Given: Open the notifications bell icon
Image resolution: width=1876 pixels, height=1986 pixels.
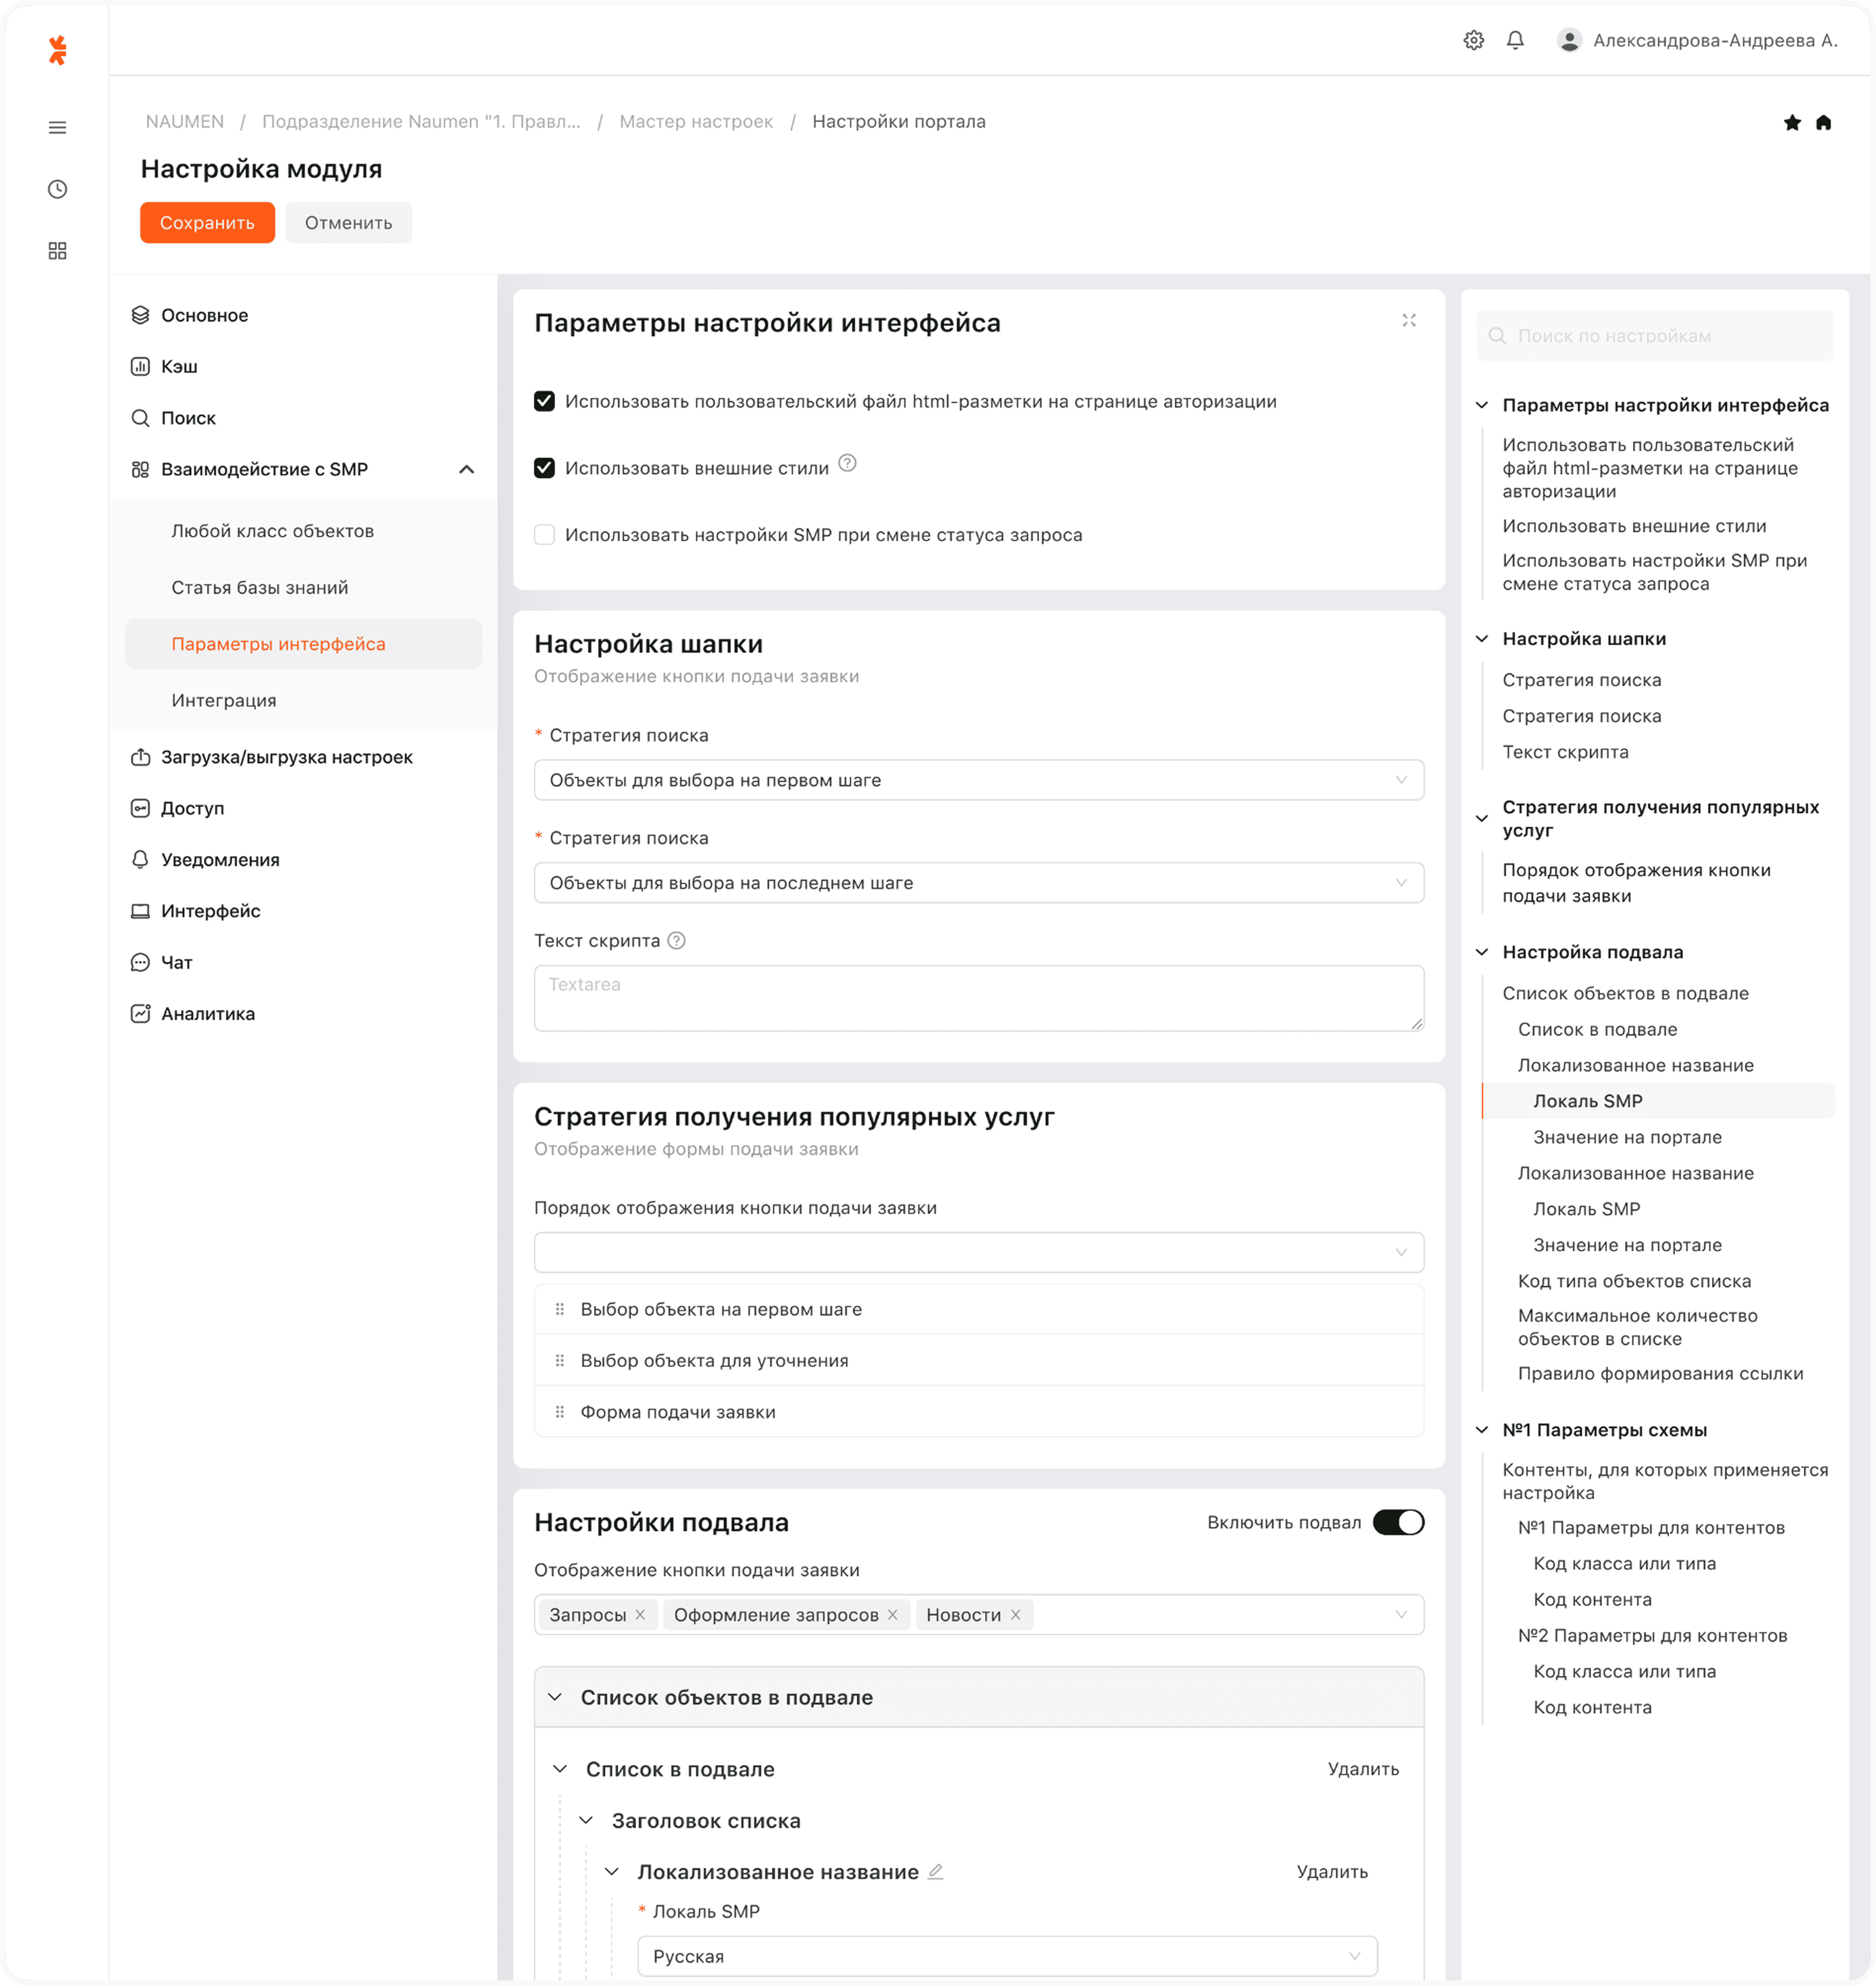Looking at the screenshot, I should click(1515, 40).
